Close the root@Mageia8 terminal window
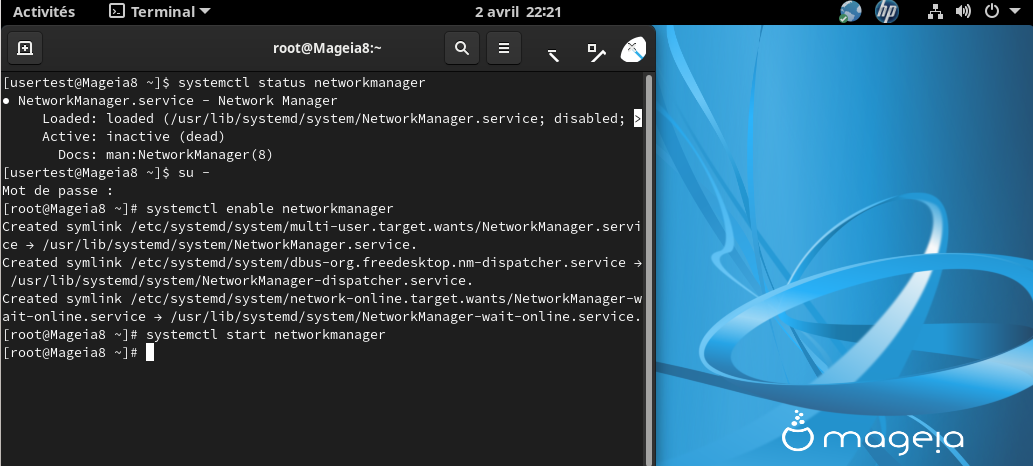The width and height of the screenshot is (1033, 466). [x=634, y=49]
